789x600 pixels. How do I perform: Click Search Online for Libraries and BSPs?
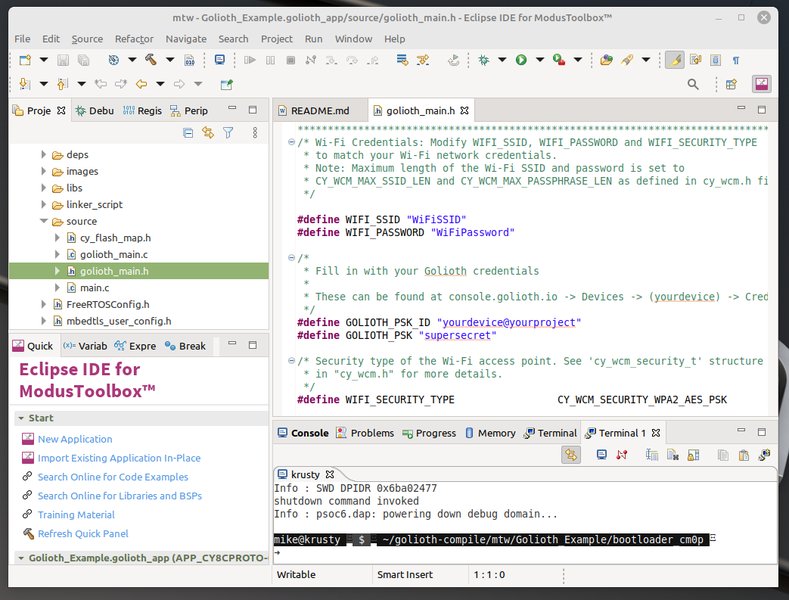[120, 496]
